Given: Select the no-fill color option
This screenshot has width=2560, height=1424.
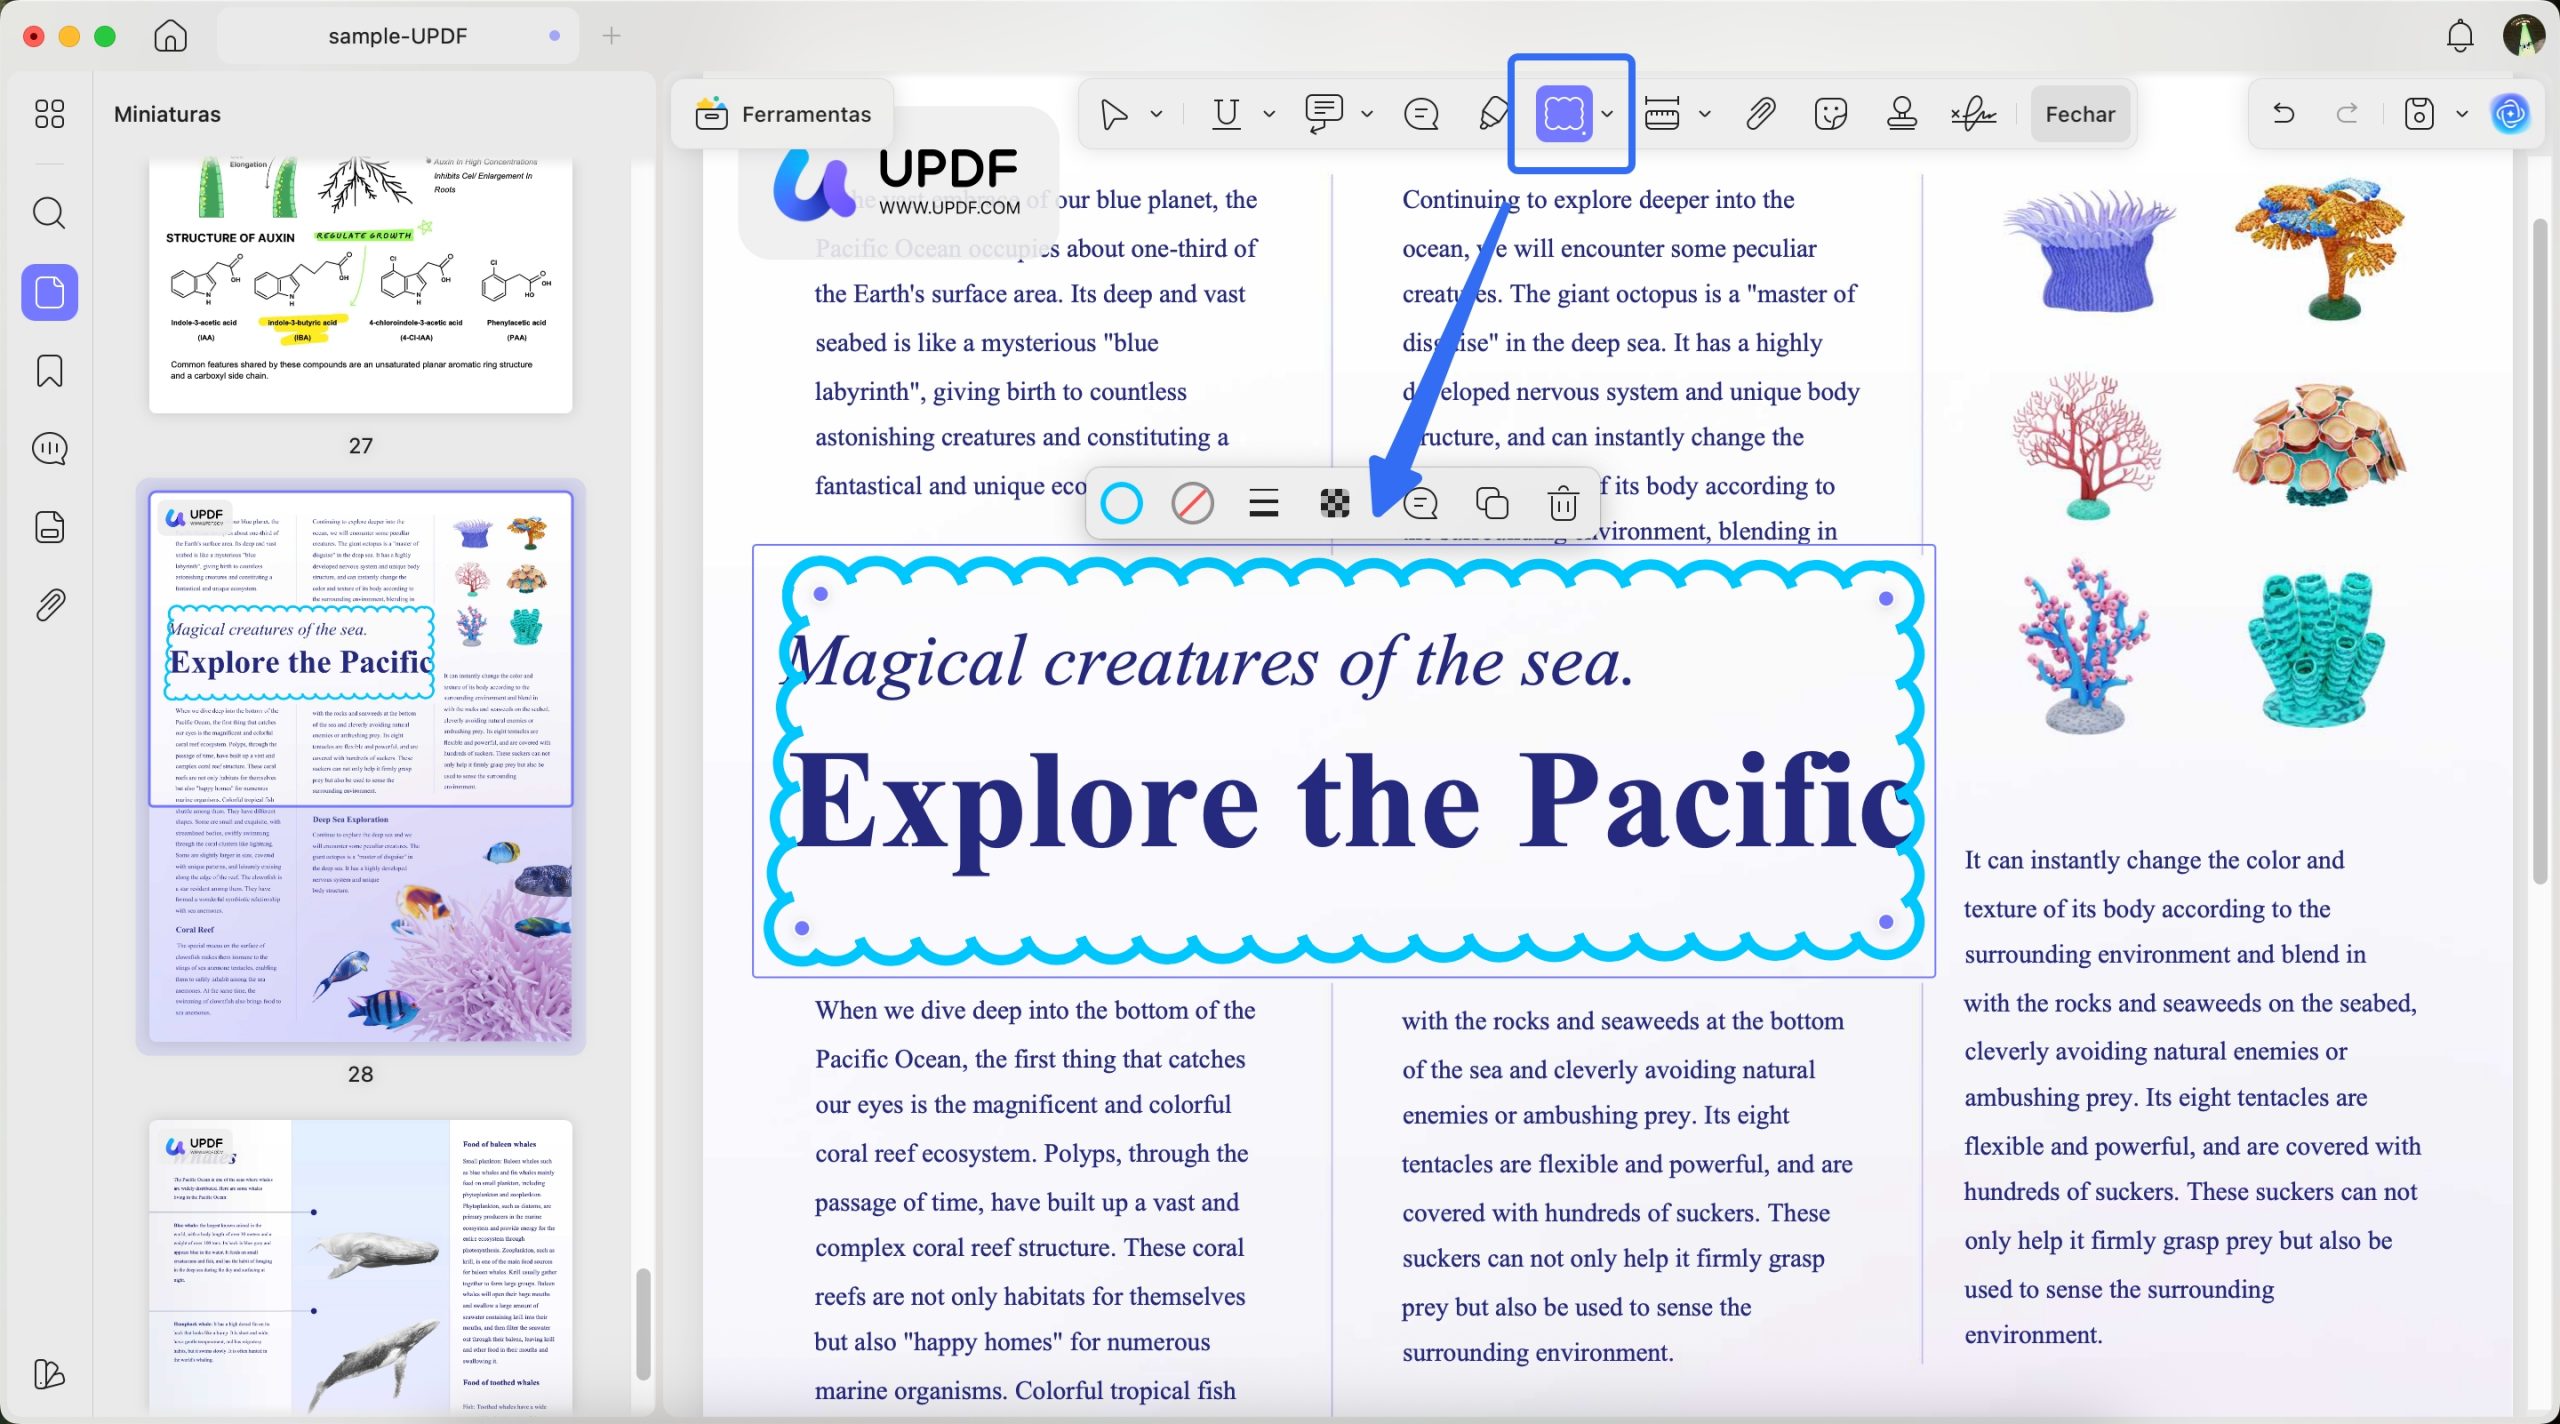Looking at the screenshot, I should coord(1192,503).
